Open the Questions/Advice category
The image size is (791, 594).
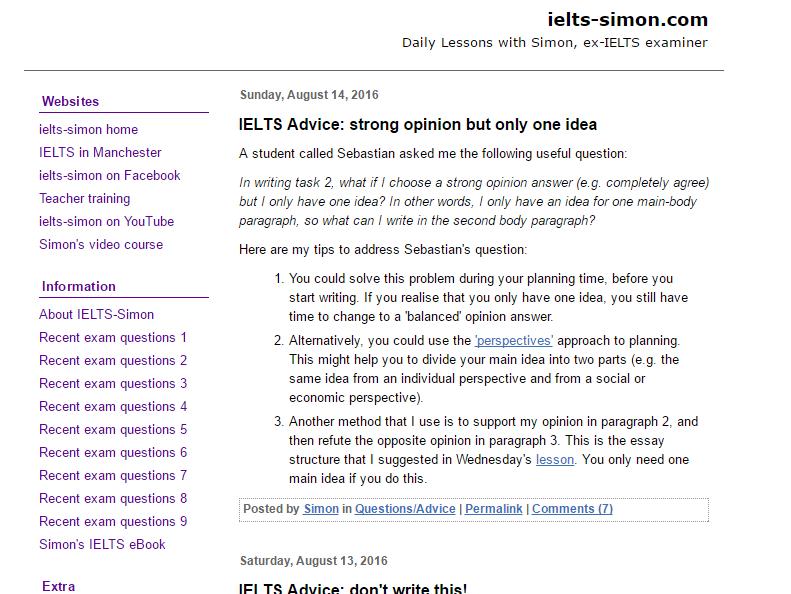coord(405,509)
